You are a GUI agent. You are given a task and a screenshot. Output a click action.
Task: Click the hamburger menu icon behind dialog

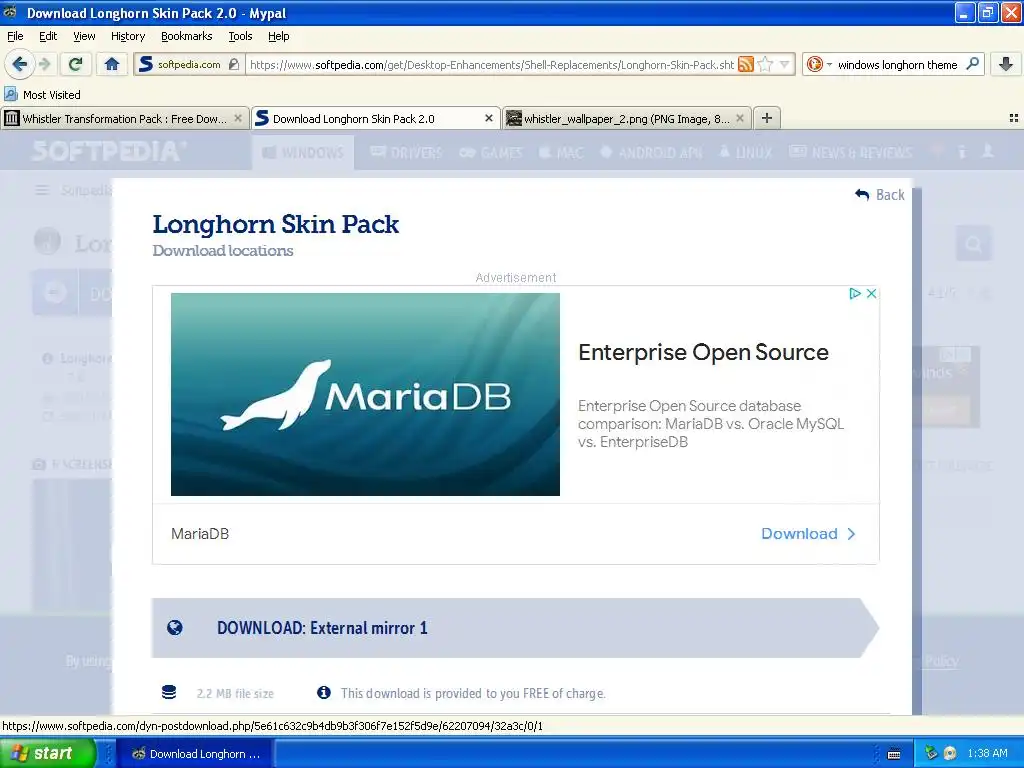pyautogui.click(x=42, y=190)
